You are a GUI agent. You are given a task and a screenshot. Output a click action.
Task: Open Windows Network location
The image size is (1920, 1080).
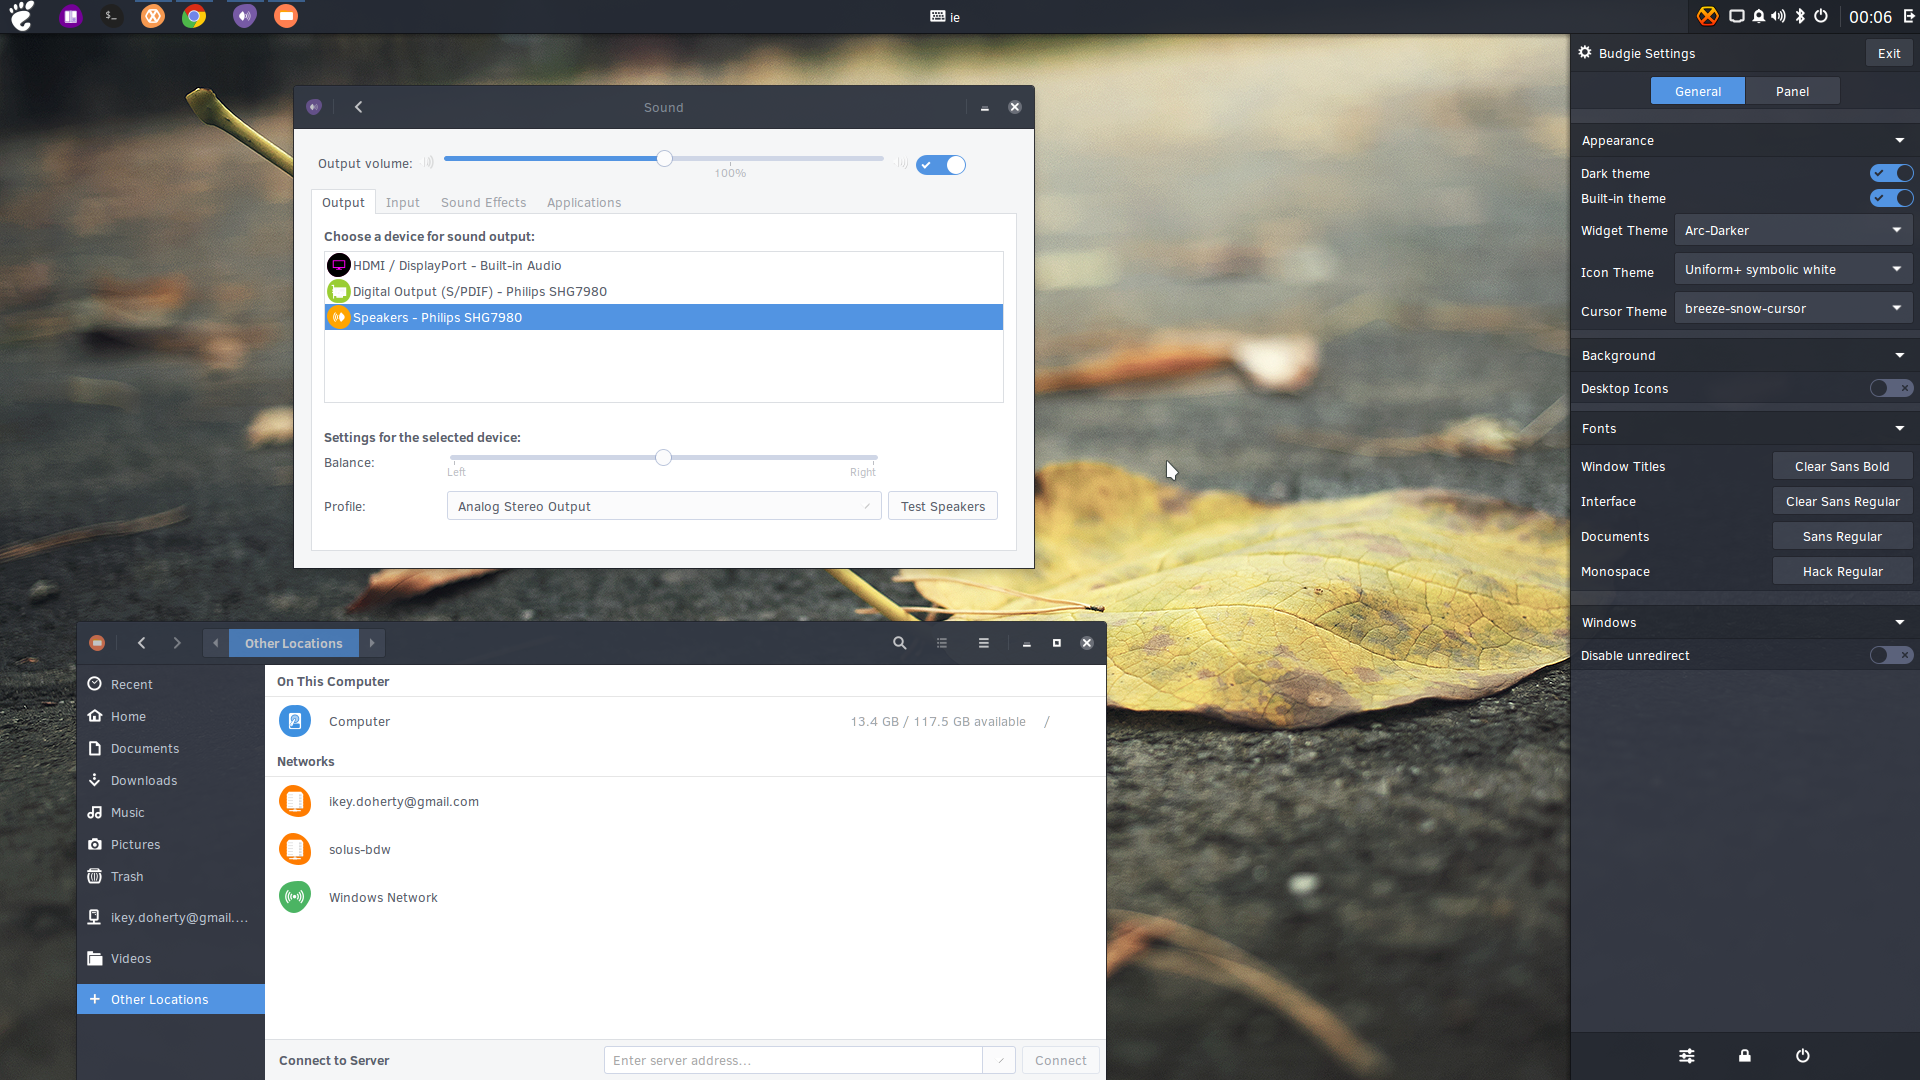685,897
